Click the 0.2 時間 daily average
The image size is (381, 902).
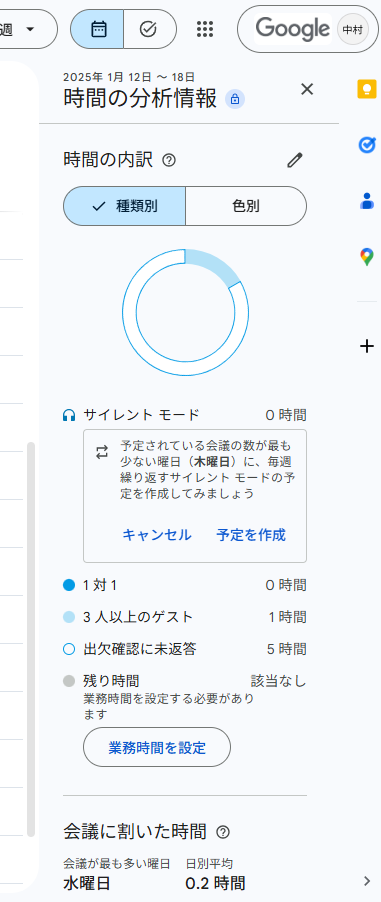pos(215,883)
